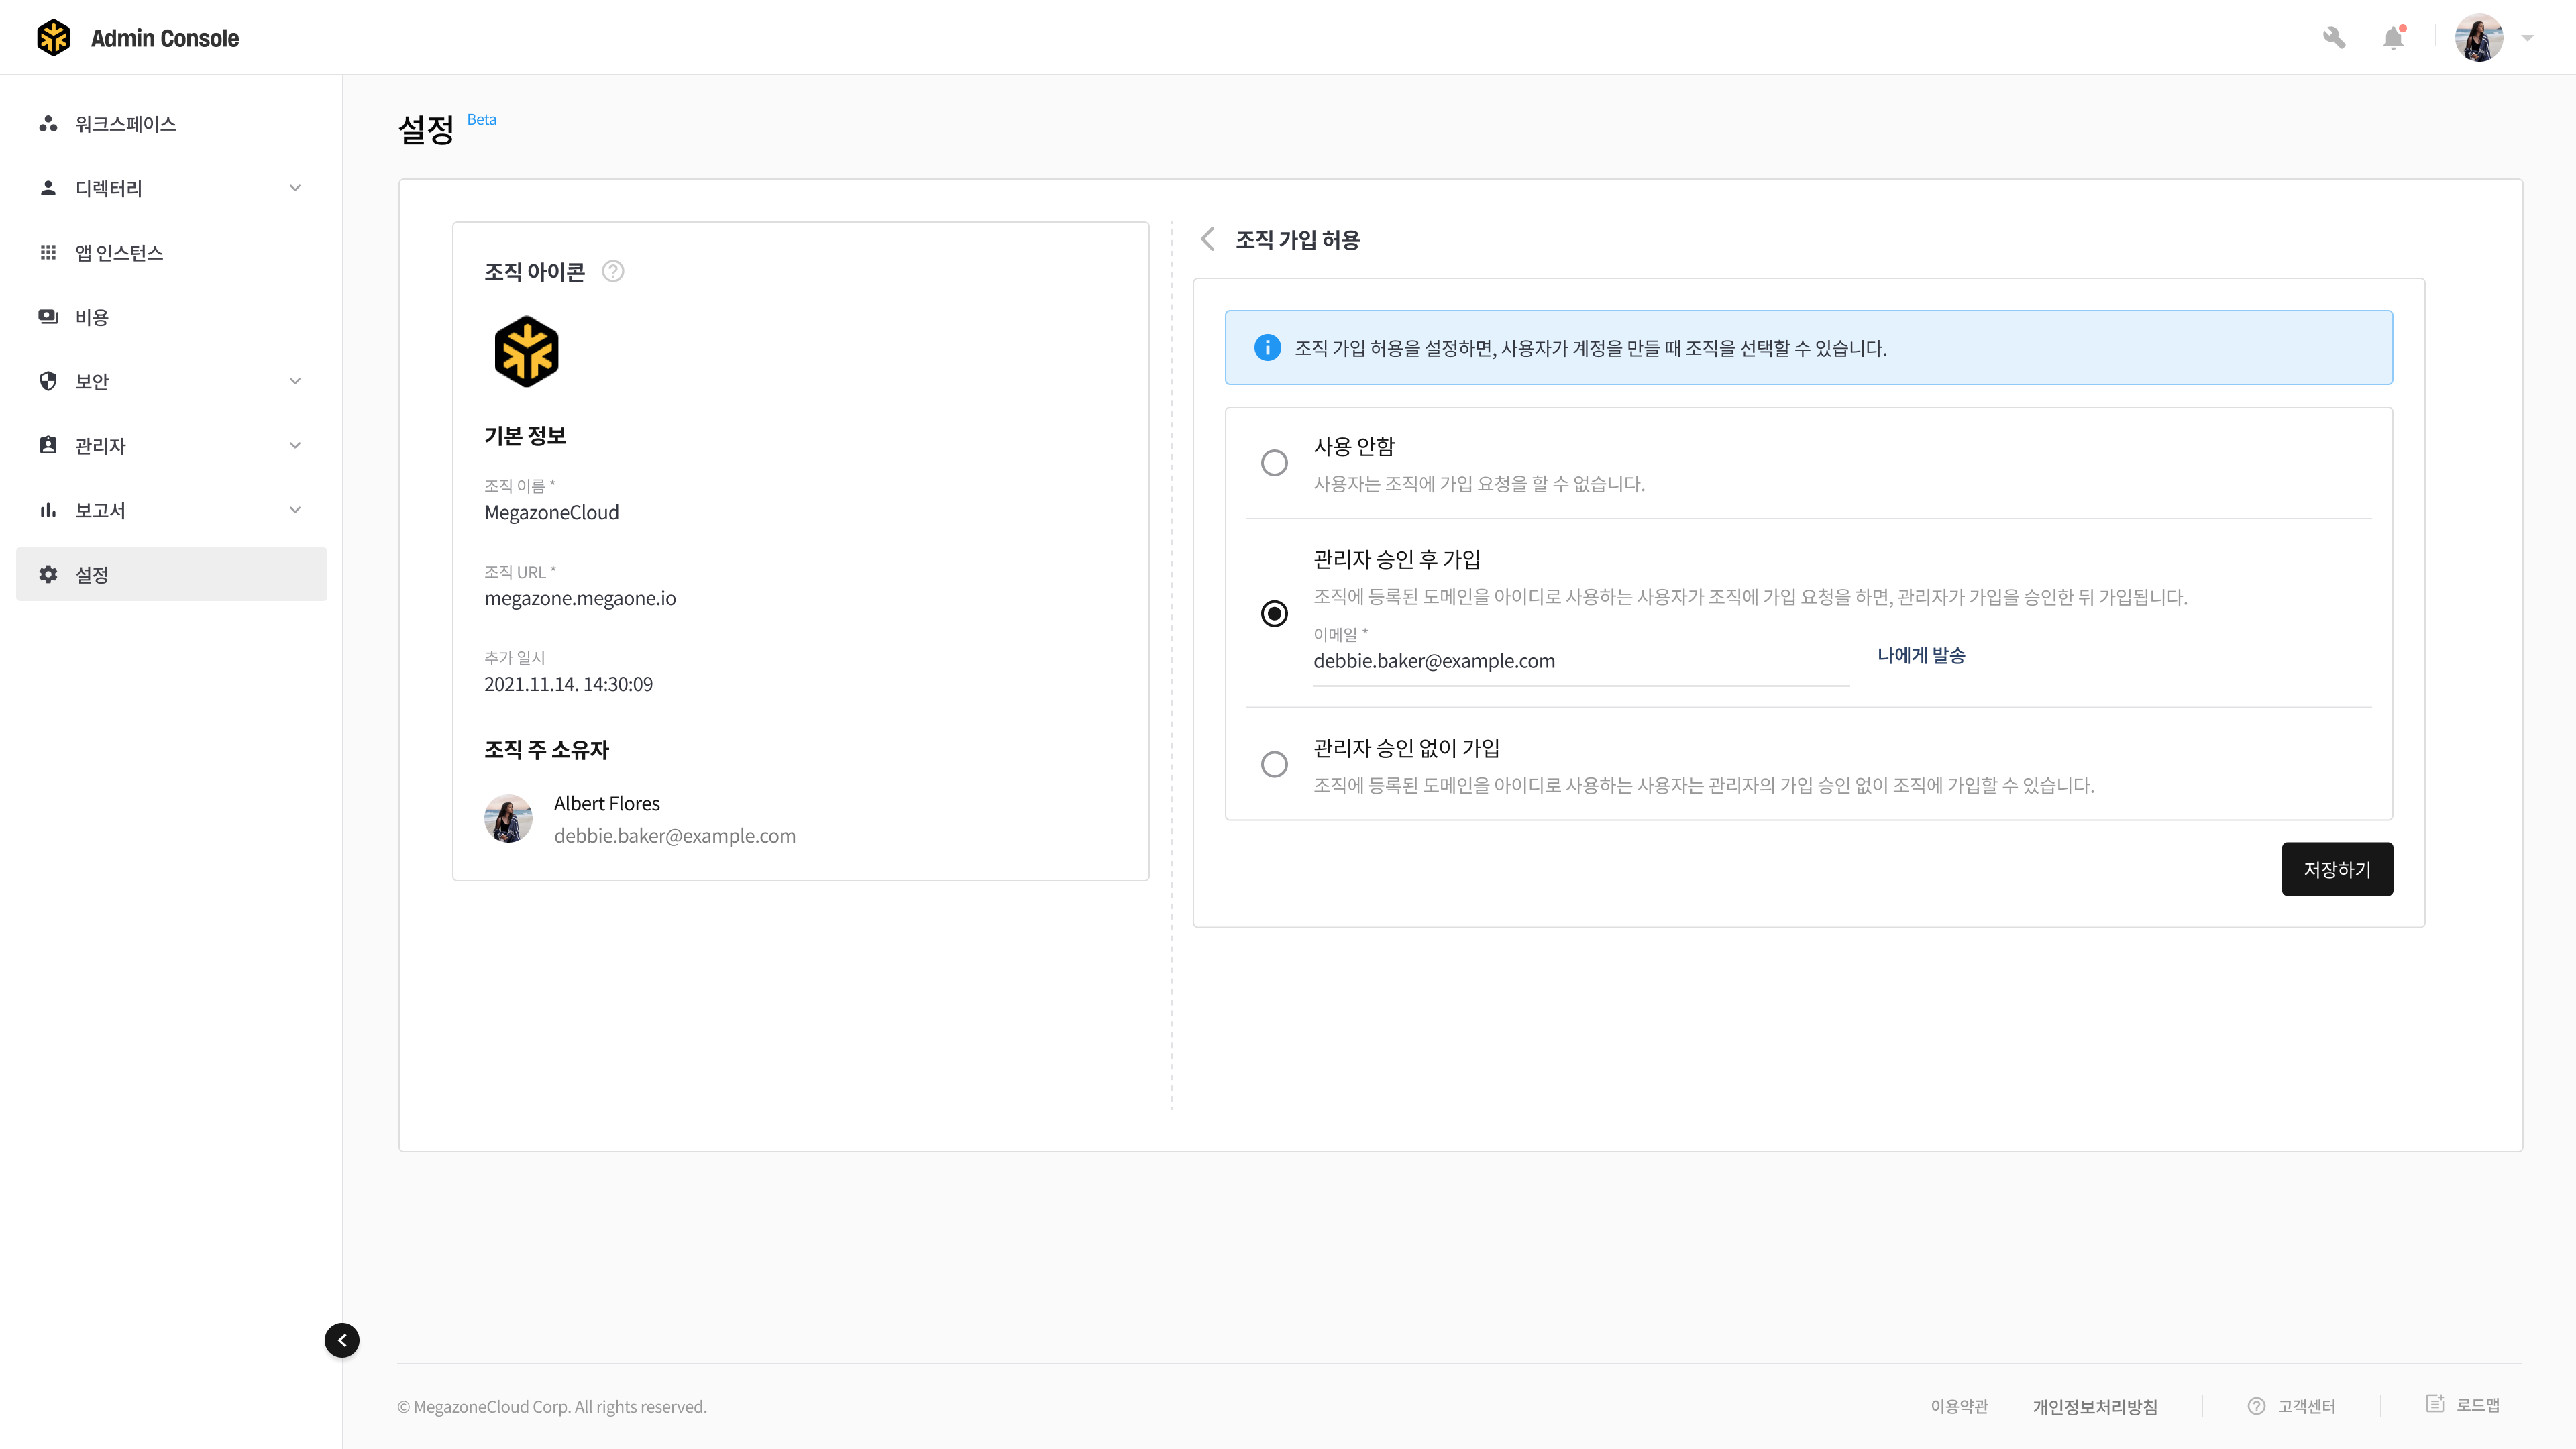The image size is (2576, 1449).
Task: Click the URL megazone.megaone.io
Action: pos(580,598)
